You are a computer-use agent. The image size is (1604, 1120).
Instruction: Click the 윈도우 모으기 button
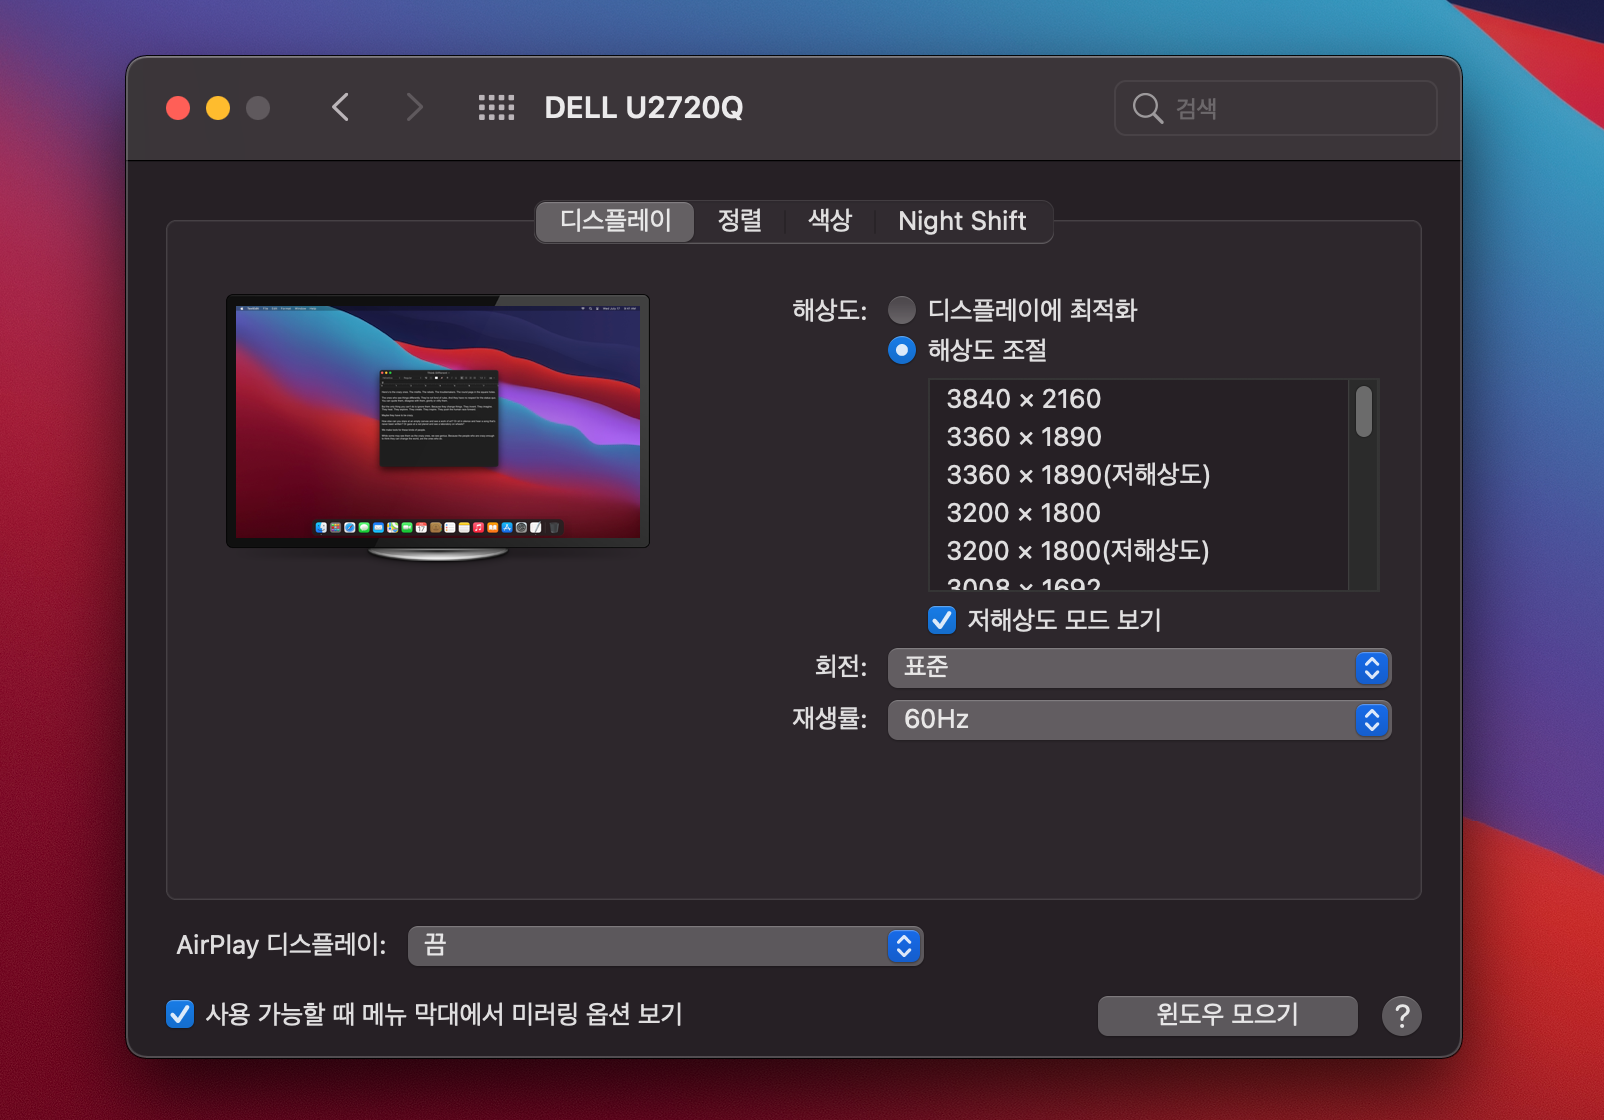(x=1228, y=1015)
